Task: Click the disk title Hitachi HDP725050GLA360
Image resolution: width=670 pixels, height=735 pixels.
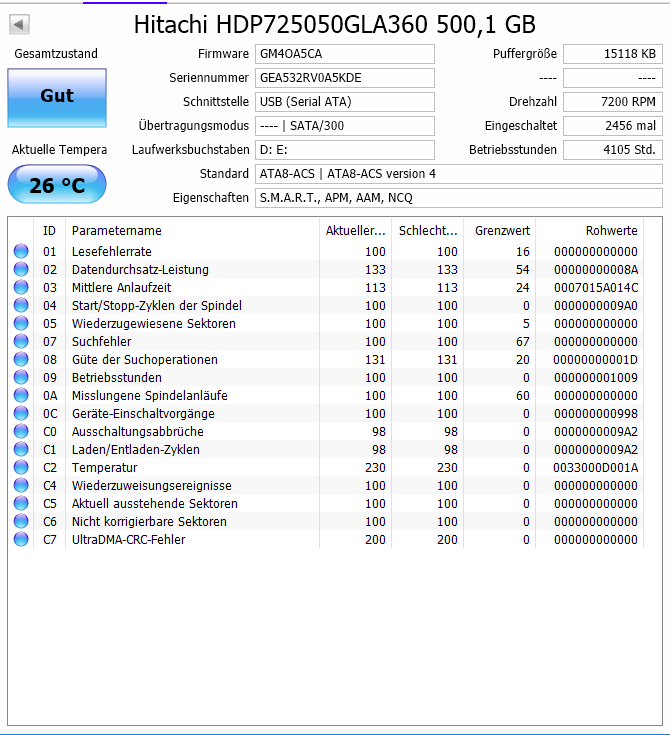Action: tap(334, 24)
